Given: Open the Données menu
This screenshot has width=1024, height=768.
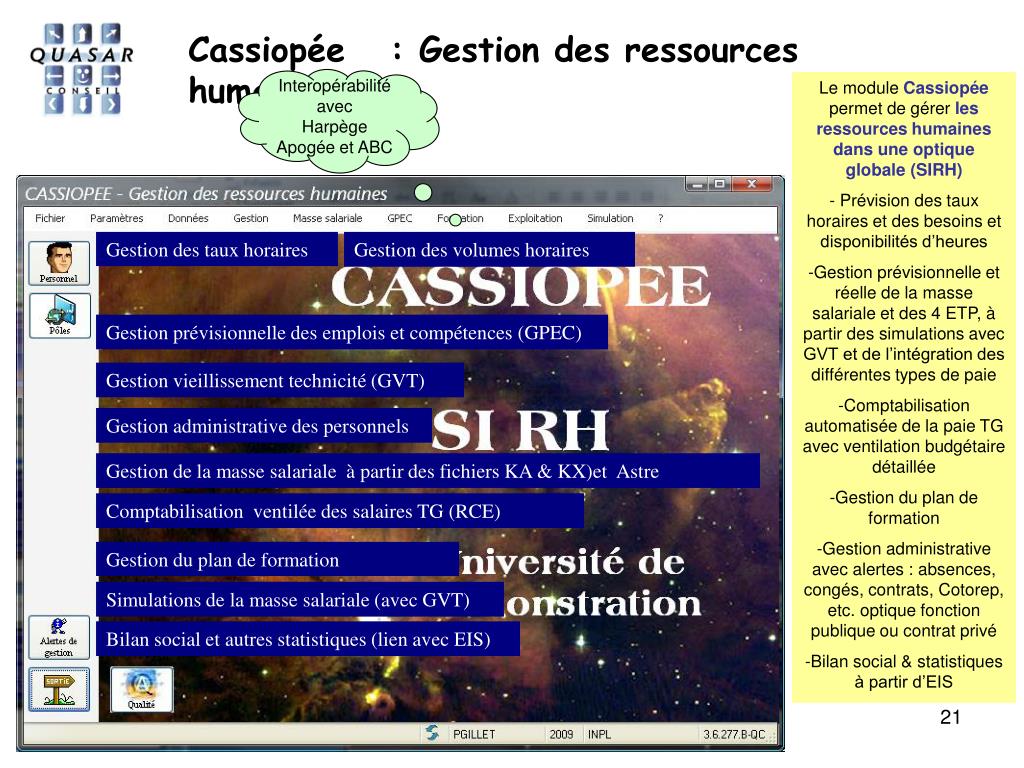Looking at the screenshot, I should click(x=188, y=218).
